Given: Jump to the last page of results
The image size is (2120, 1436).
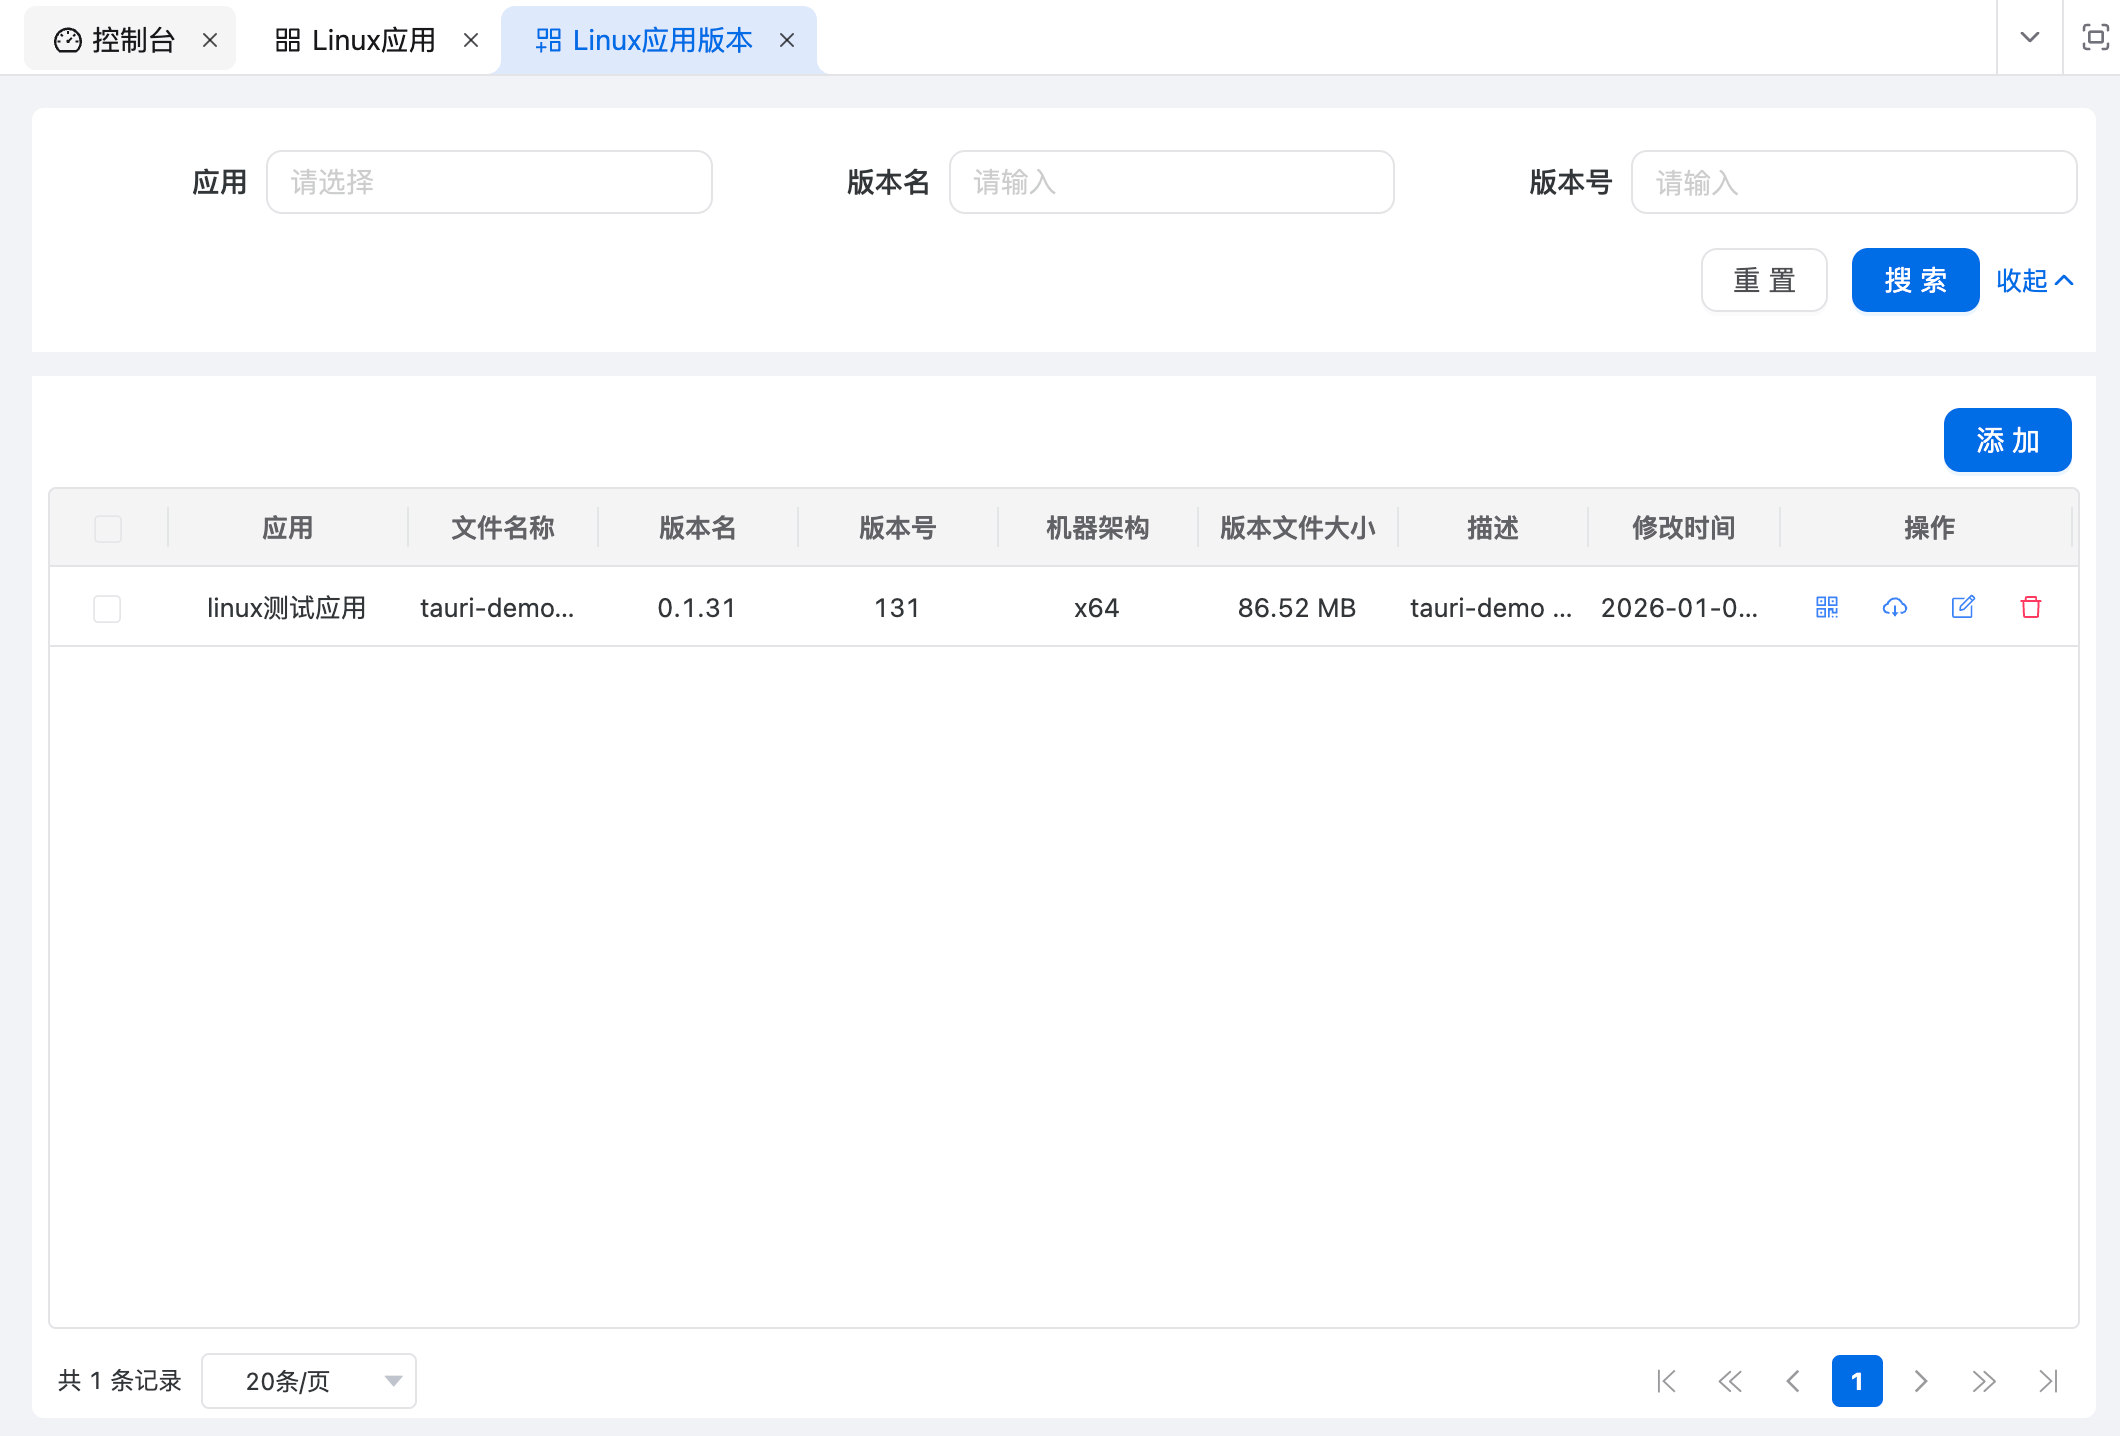Looking at the screenshot, I should click(2048, 1381).
